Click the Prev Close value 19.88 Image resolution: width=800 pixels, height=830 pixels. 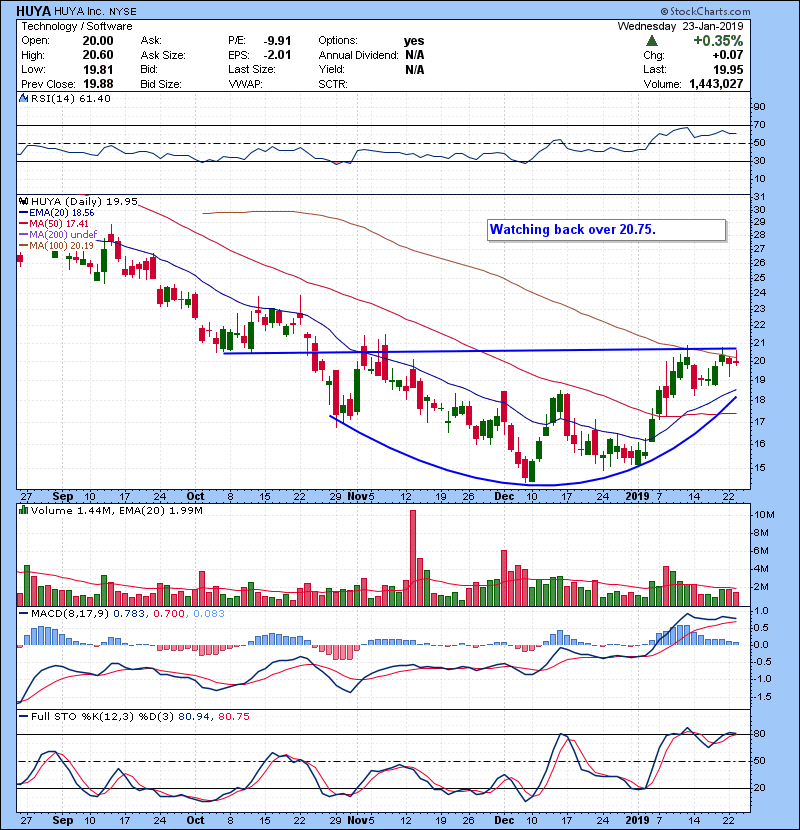98,84
